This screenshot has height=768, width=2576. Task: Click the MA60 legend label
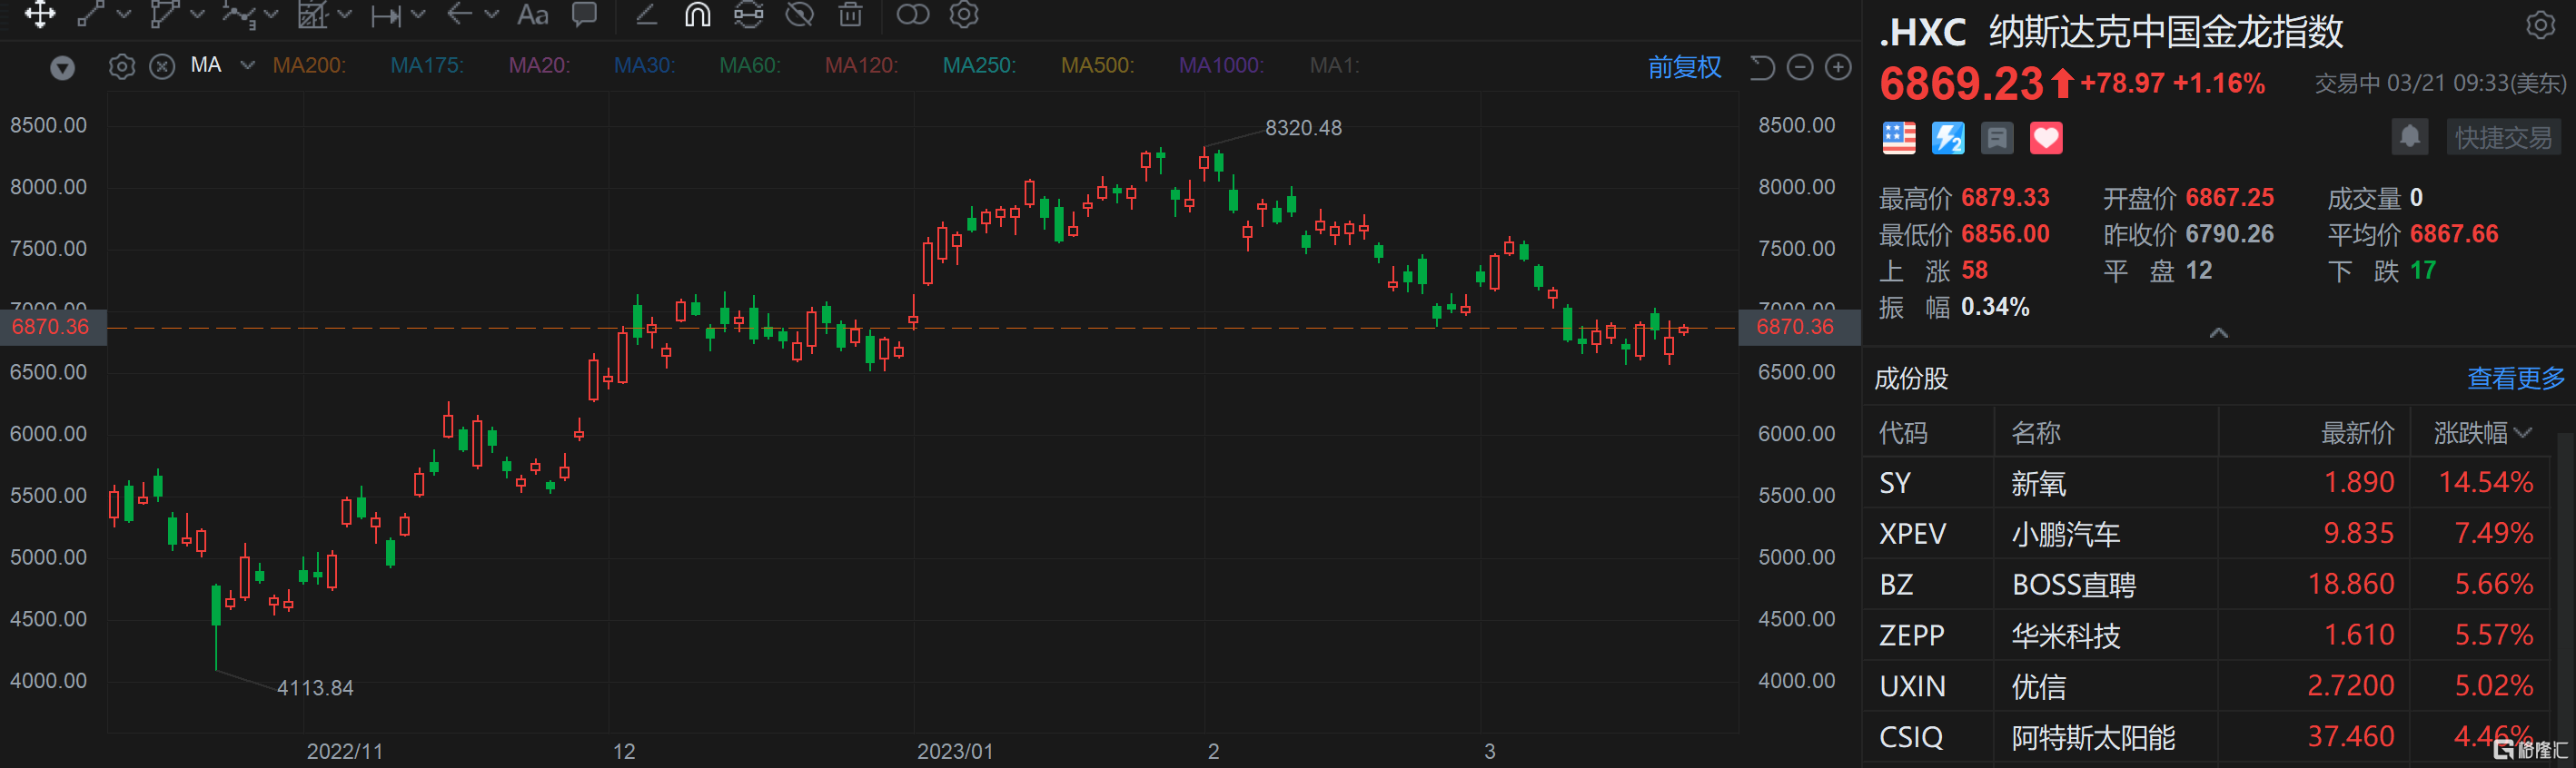click(750, 66)
